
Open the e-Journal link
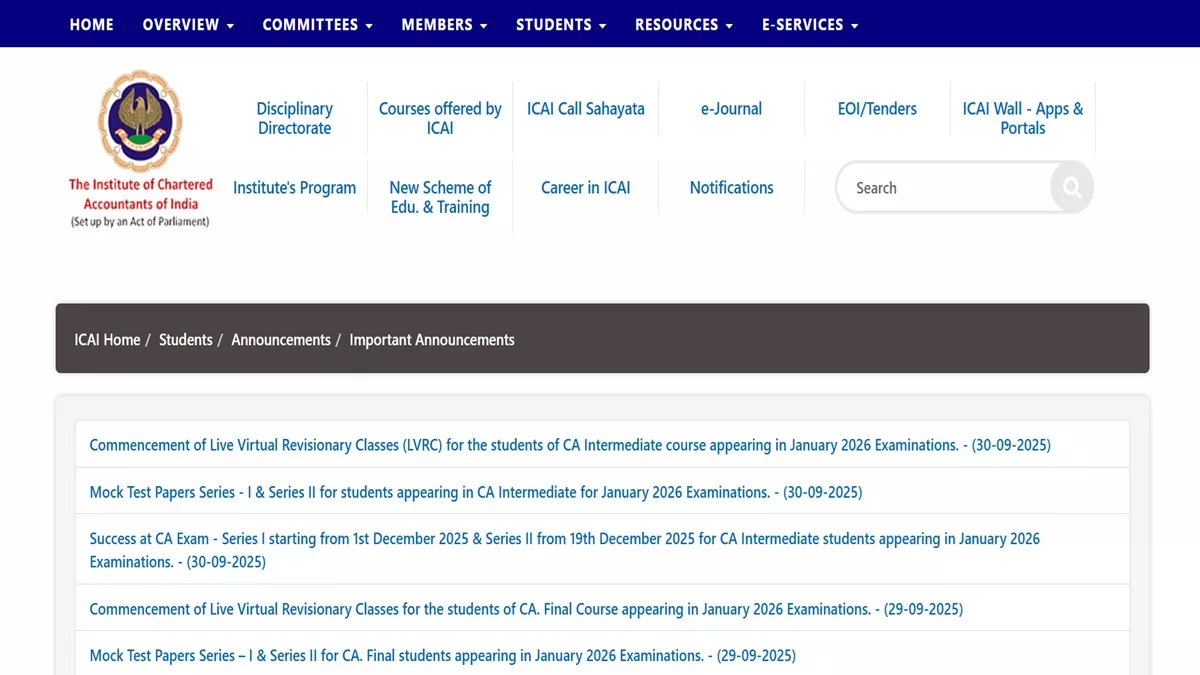pyautogui.click(x=731, y=109)
